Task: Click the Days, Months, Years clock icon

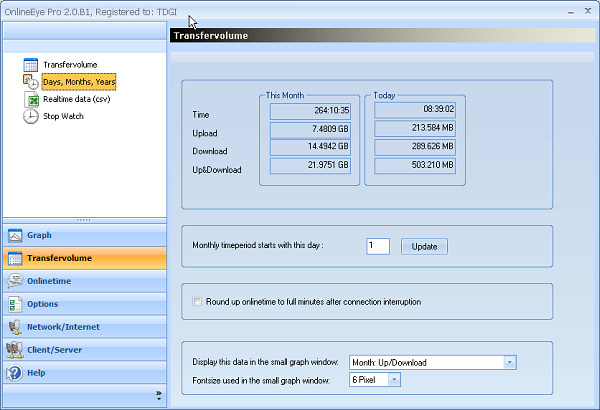Action: (31, 82)
